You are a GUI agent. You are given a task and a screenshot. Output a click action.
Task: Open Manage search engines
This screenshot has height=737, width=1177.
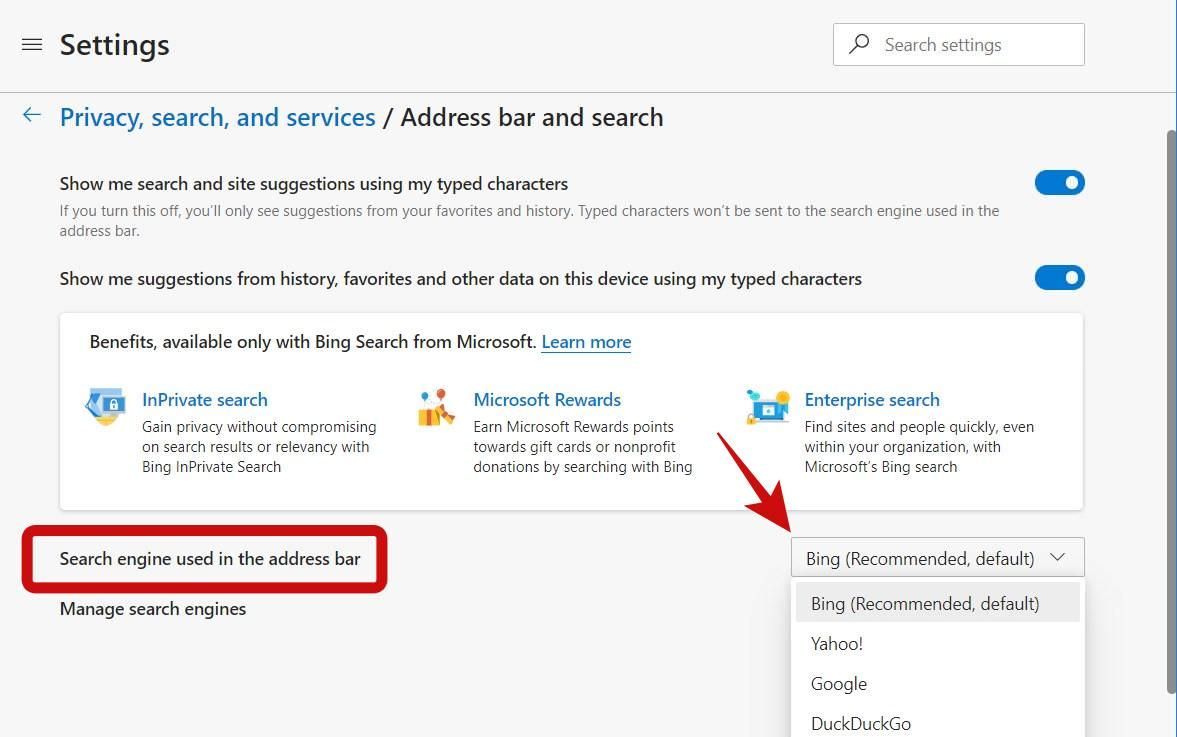tap(153, 609)
